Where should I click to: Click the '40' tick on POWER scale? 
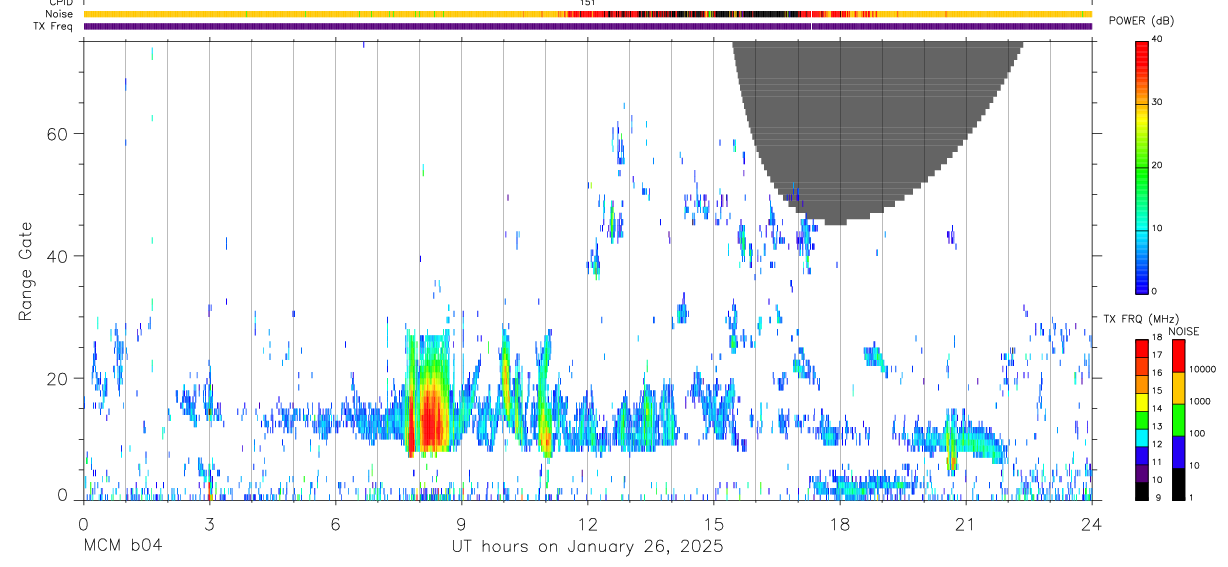pos(1159,40)
